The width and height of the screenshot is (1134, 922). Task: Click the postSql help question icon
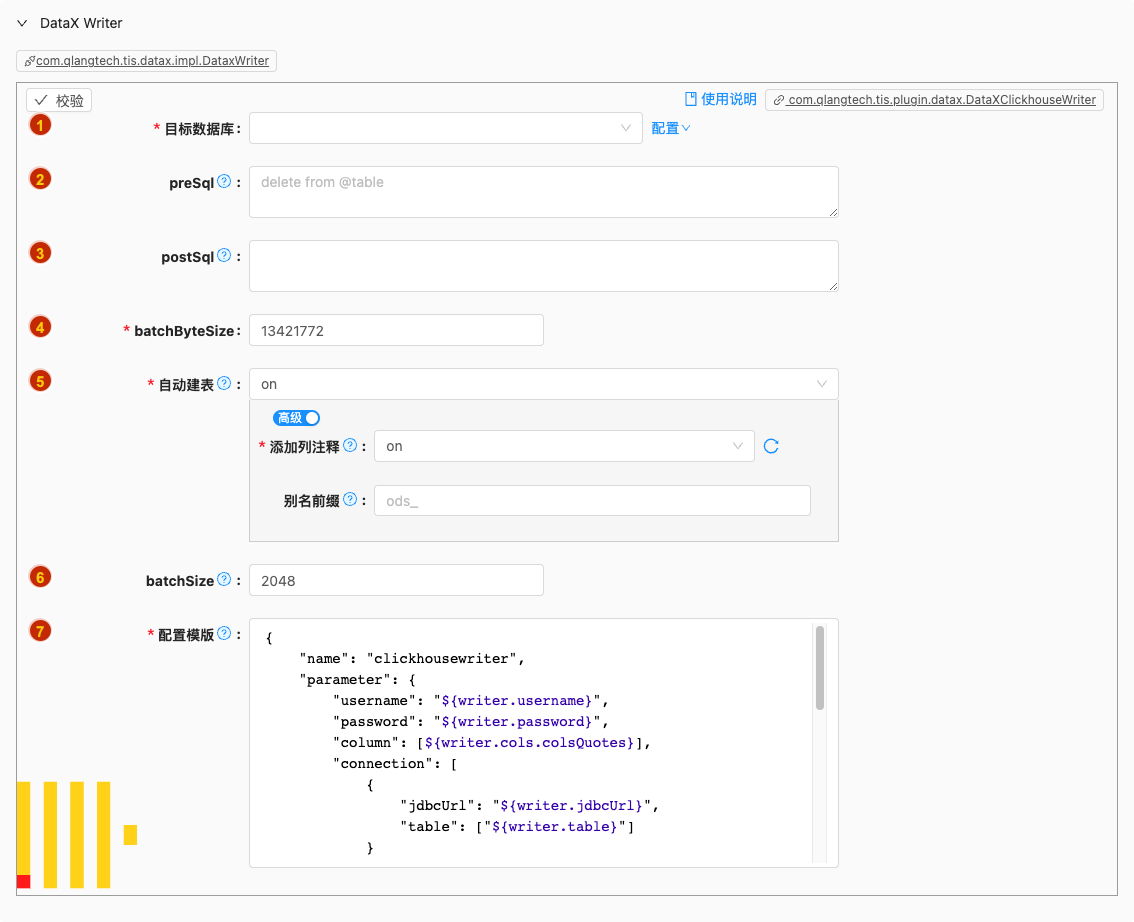click(224, 256)
